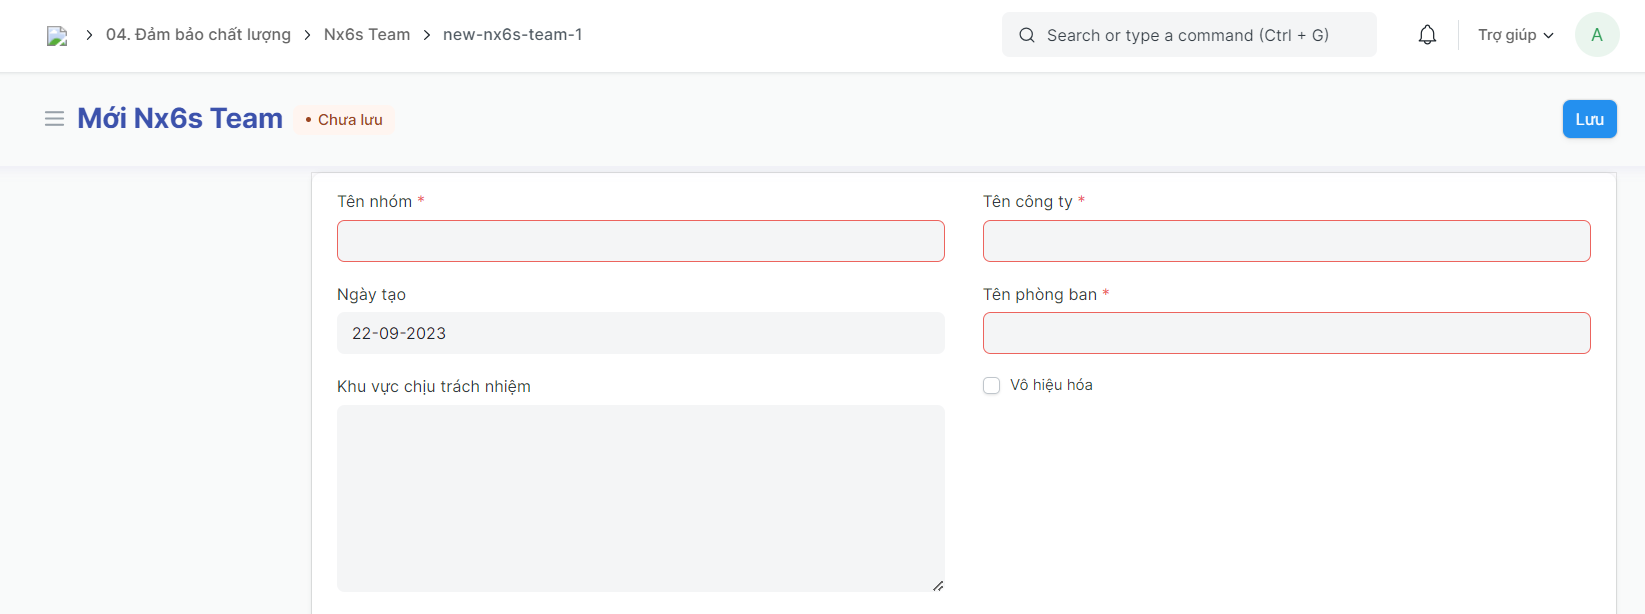Click the 'Chưa lưu' status indicator

pos(345,120)
